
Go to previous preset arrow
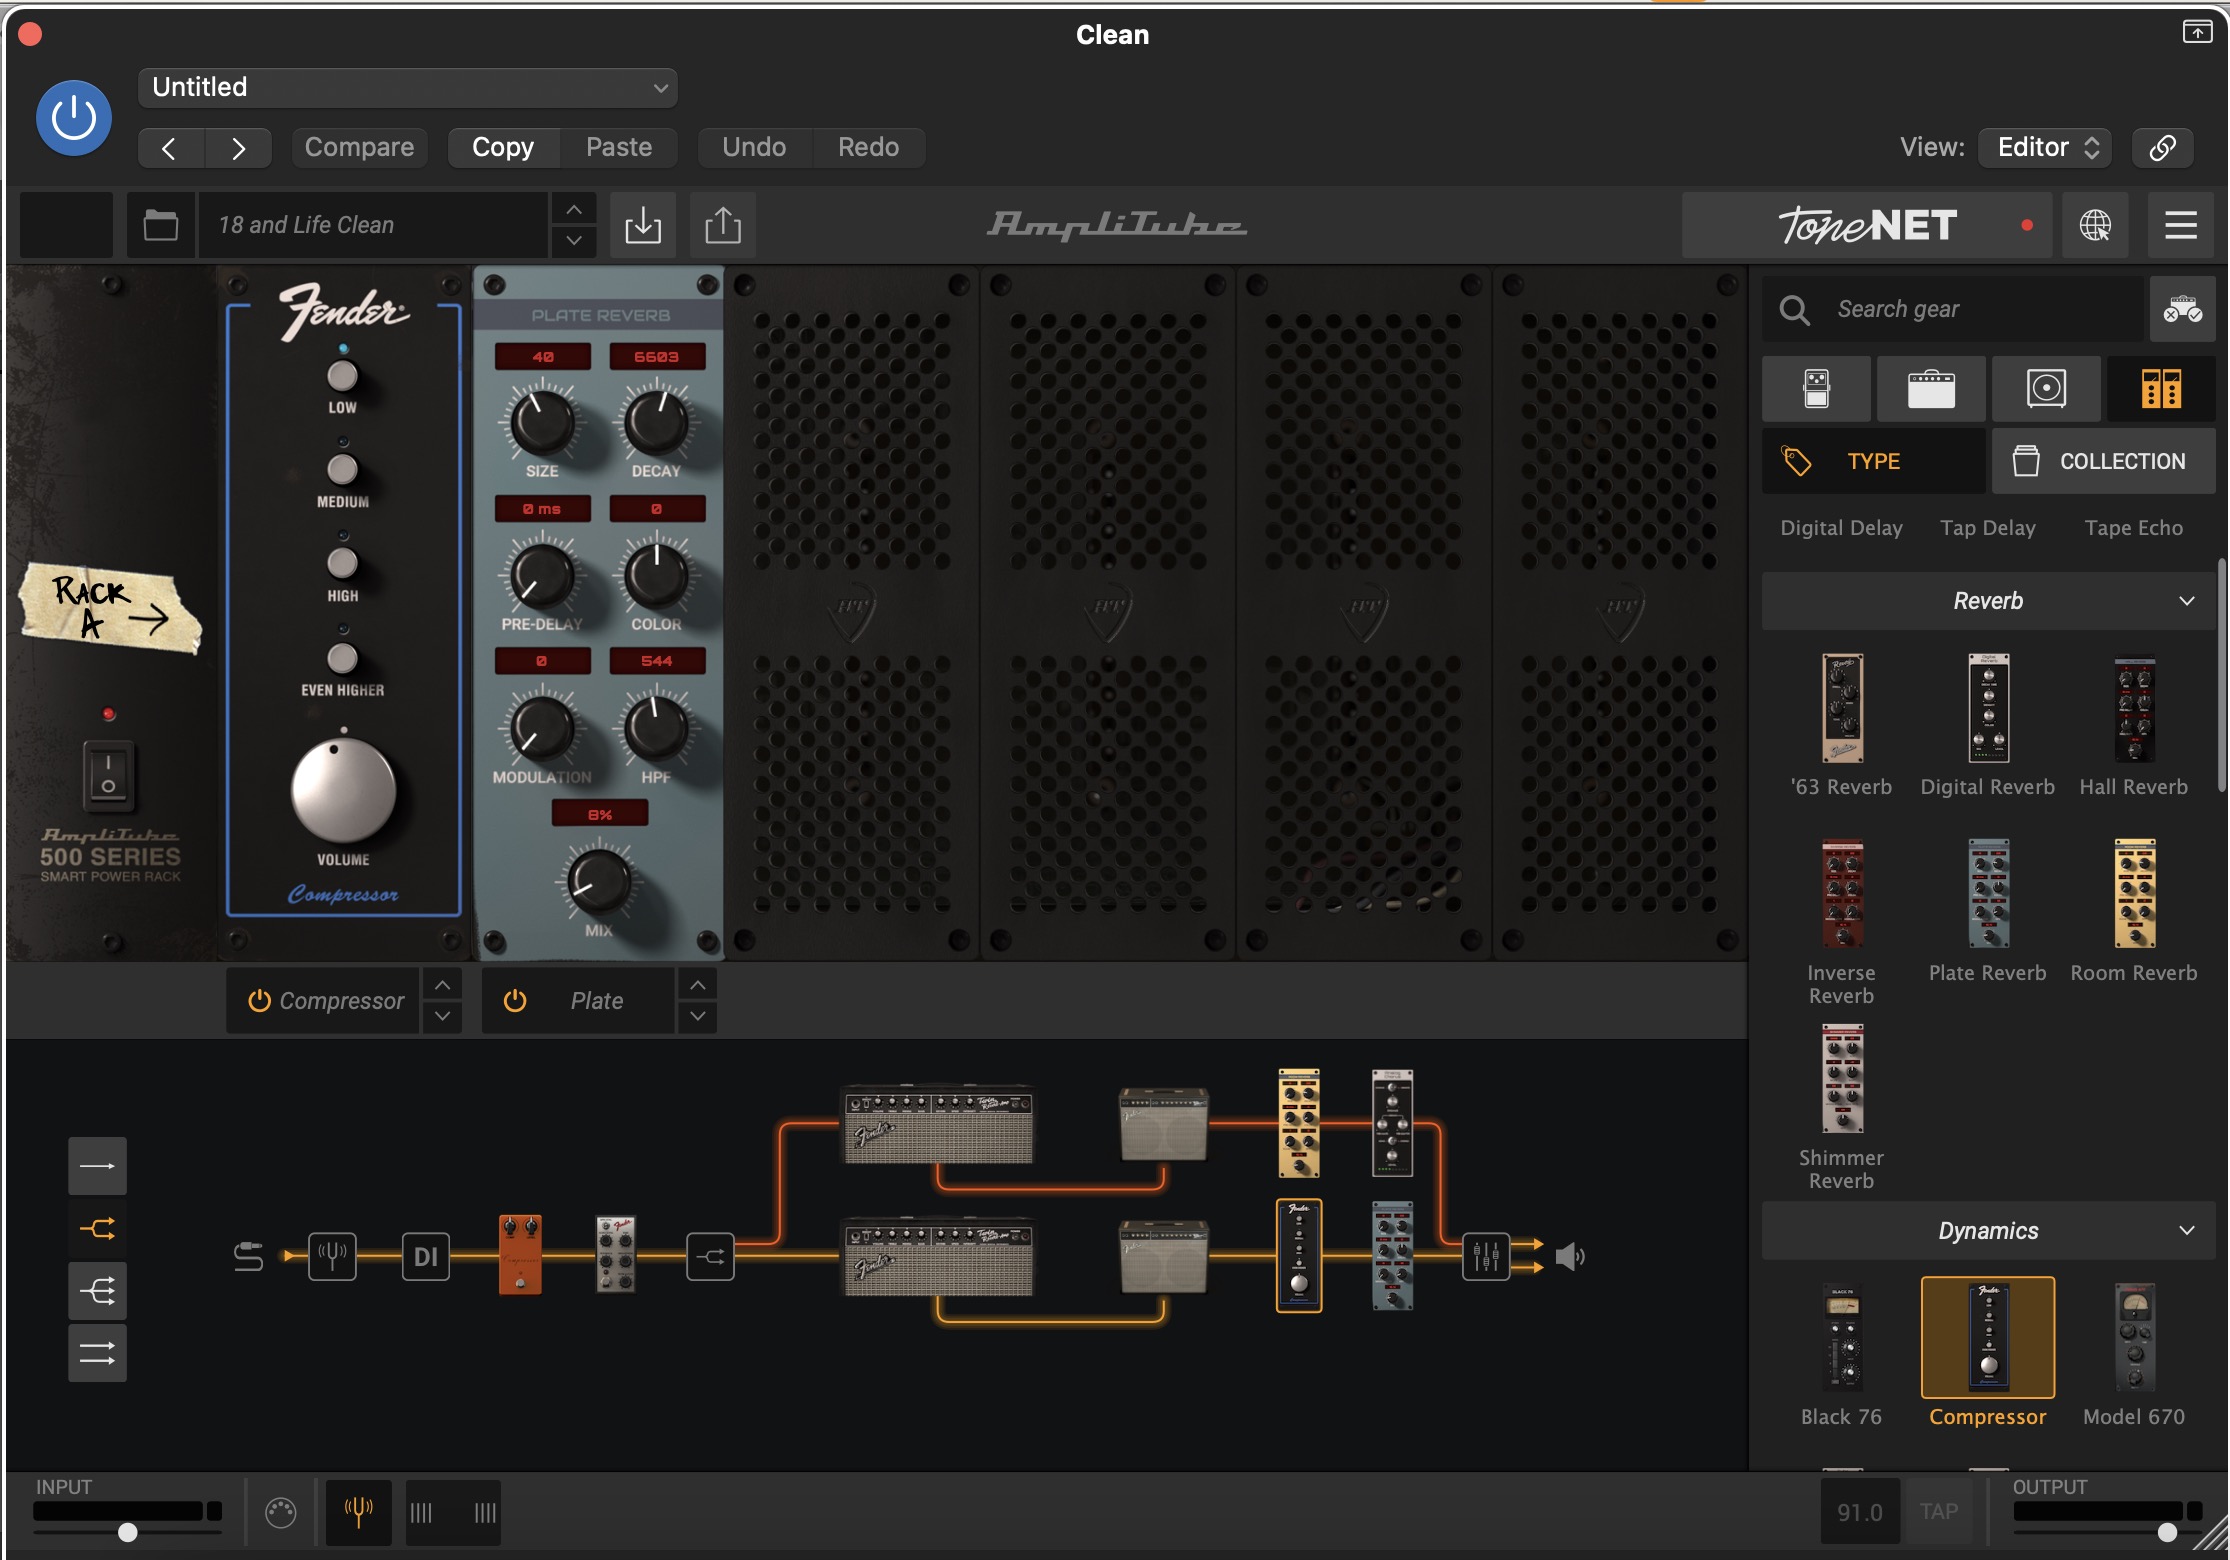[x=170, y=148]
